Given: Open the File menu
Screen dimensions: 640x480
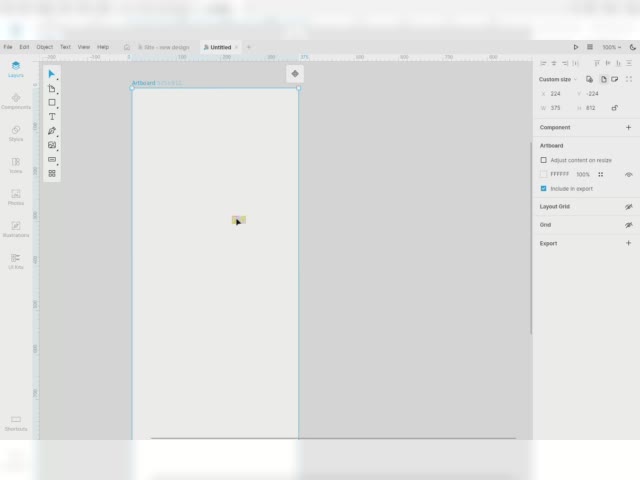Looking at the screenshot, I should pos(8,47).
